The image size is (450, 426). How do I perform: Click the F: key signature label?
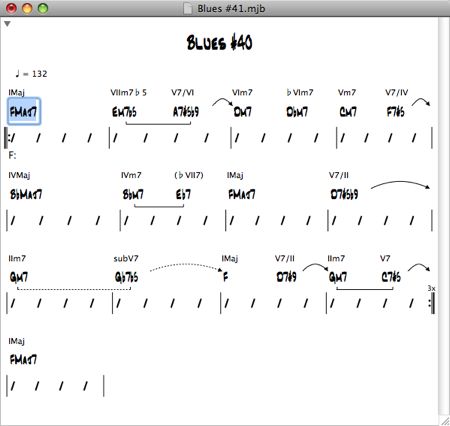pyautogui.click(x=12, y=155)
